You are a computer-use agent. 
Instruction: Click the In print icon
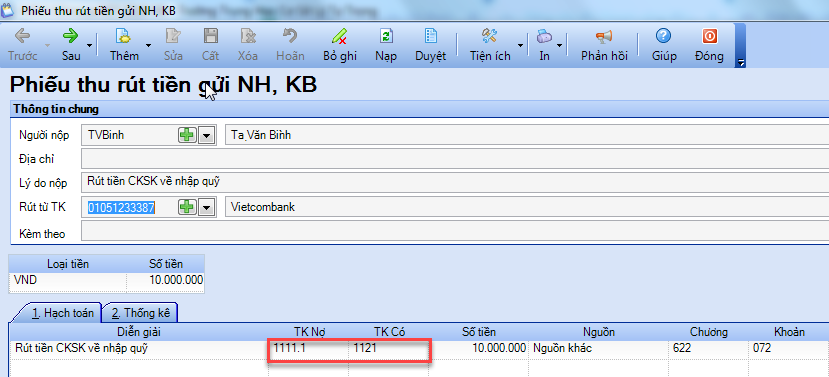click(544, 36)
